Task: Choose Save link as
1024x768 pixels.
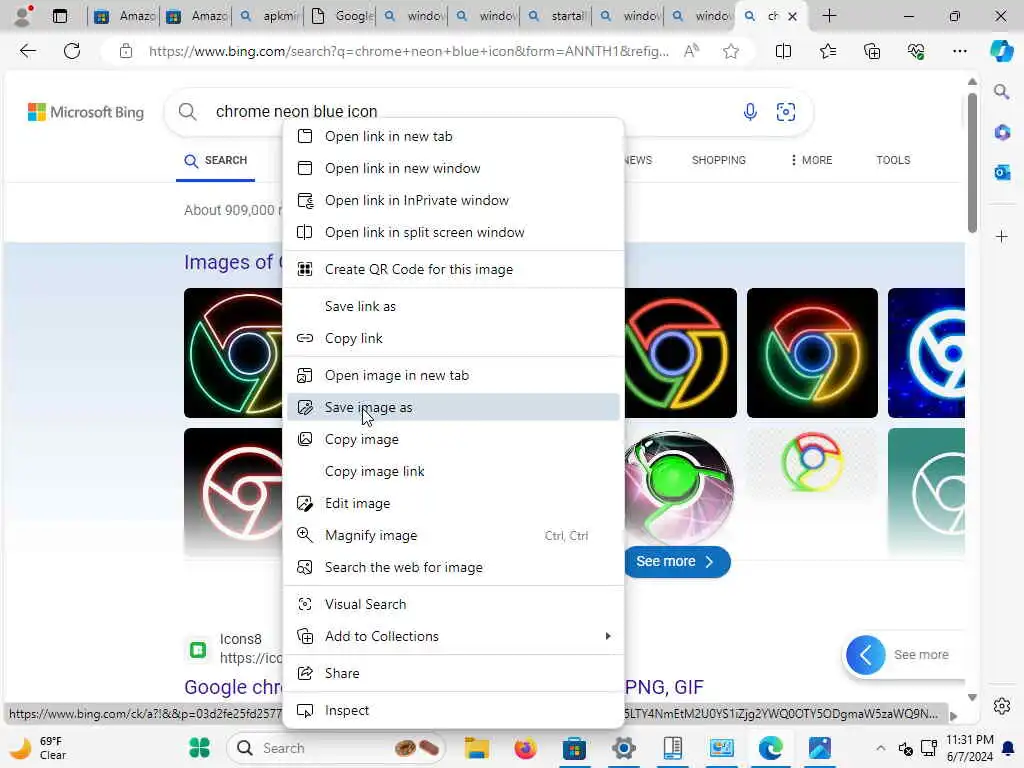Action: pos(453,306)
